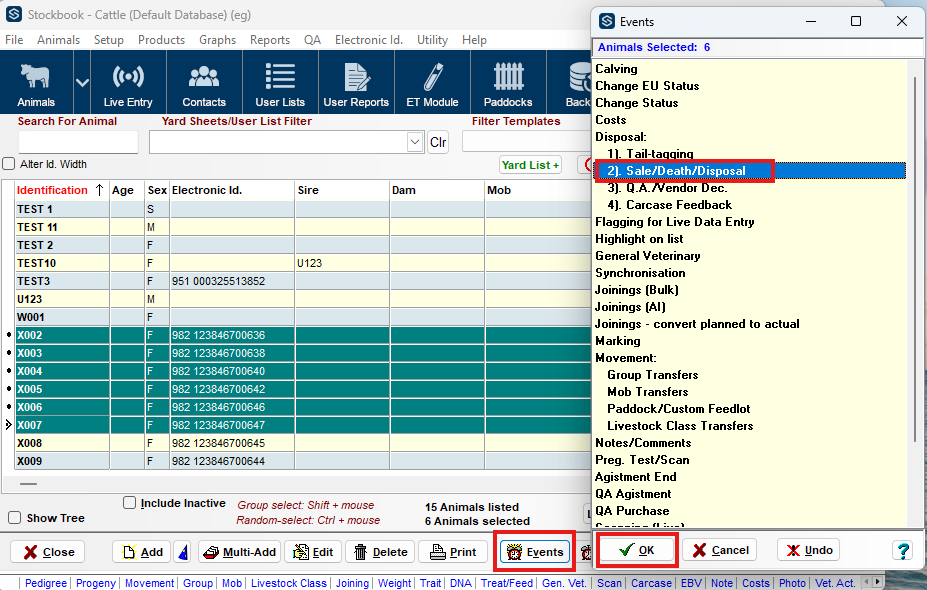927x590 pixels.
Task: Click the Search For Animal field
Action: click(x=78, y=143)
